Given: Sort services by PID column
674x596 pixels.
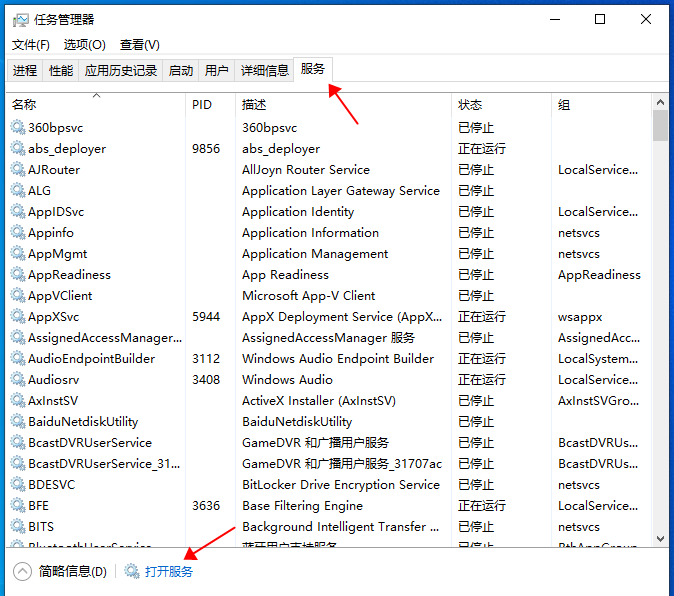Looking at the screenshot, I should coord(202,105).
